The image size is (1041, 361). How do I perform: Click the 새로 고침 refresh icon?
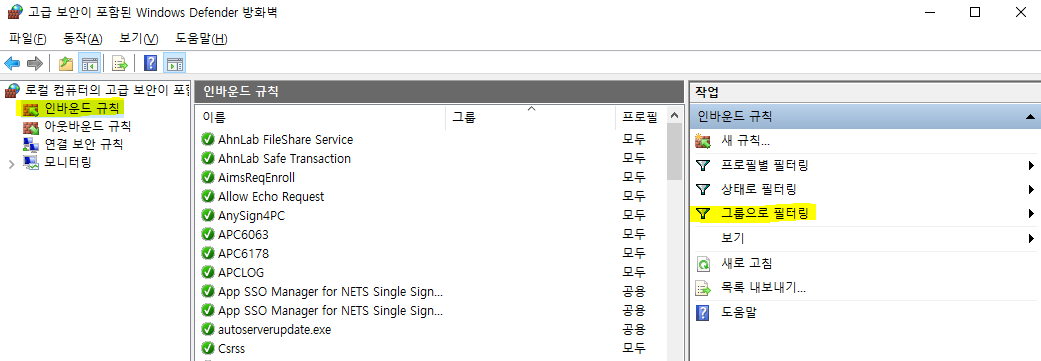pos(703,264)
